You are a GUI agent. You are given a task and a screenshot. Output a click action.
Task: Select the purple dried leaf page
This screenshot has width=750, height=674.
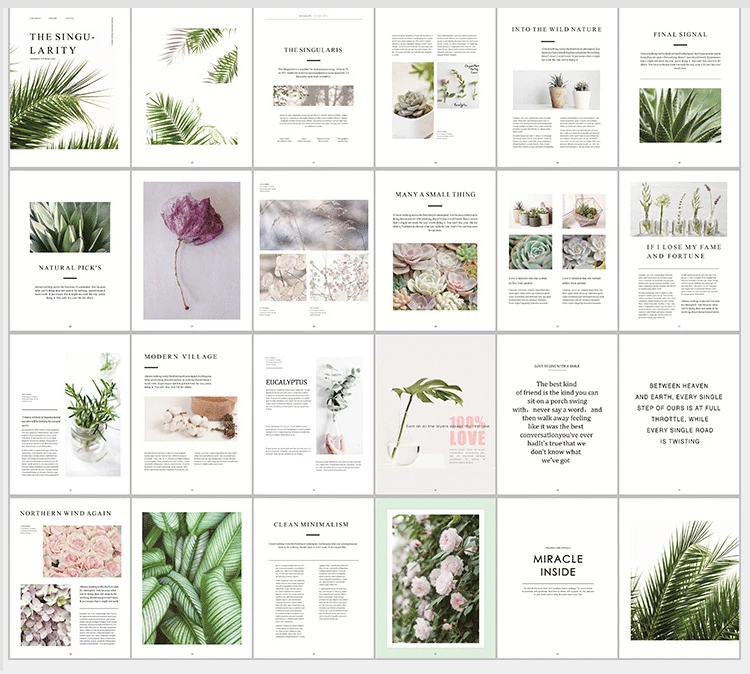click(192, 251)
